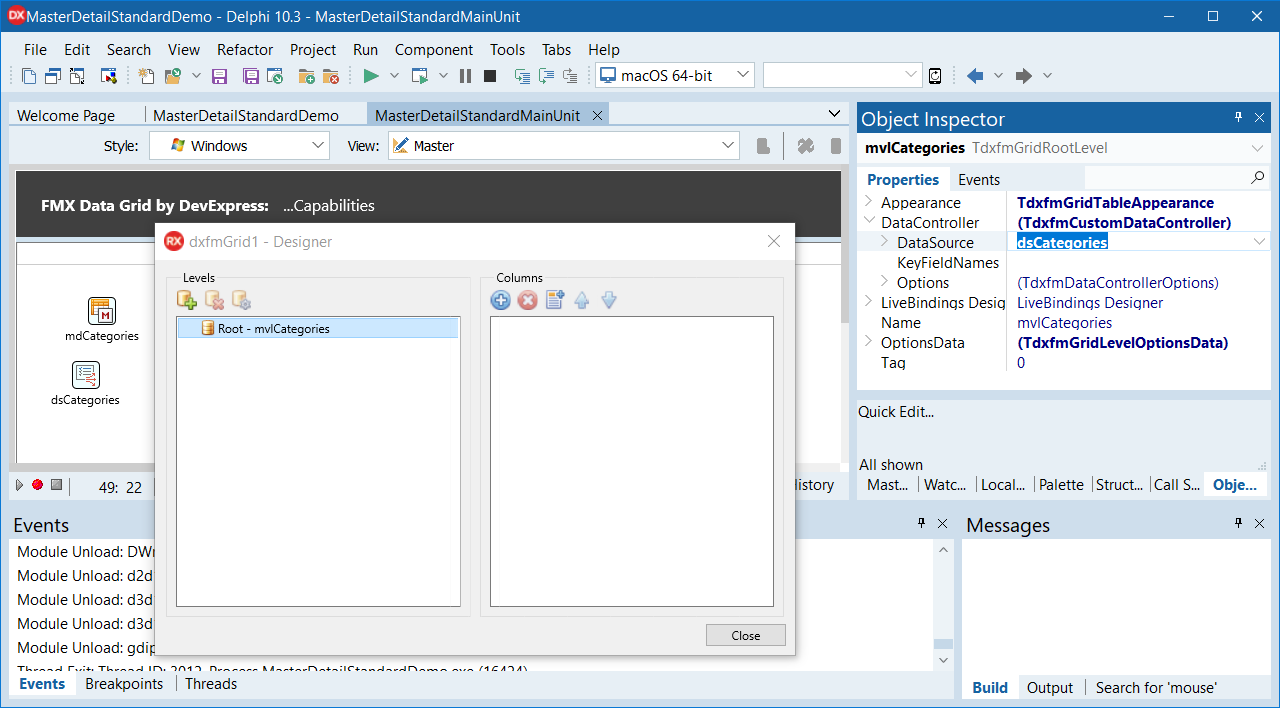
Task: Switch to Output tab in Messages
Action: 1050,688
